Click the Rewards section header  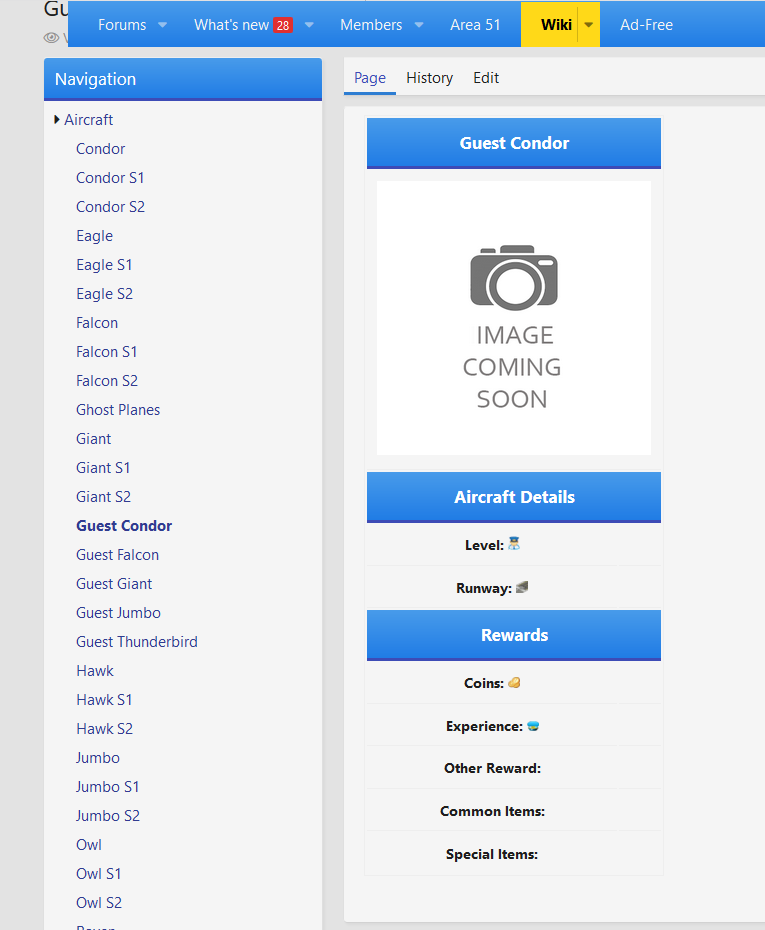[514, 635]
